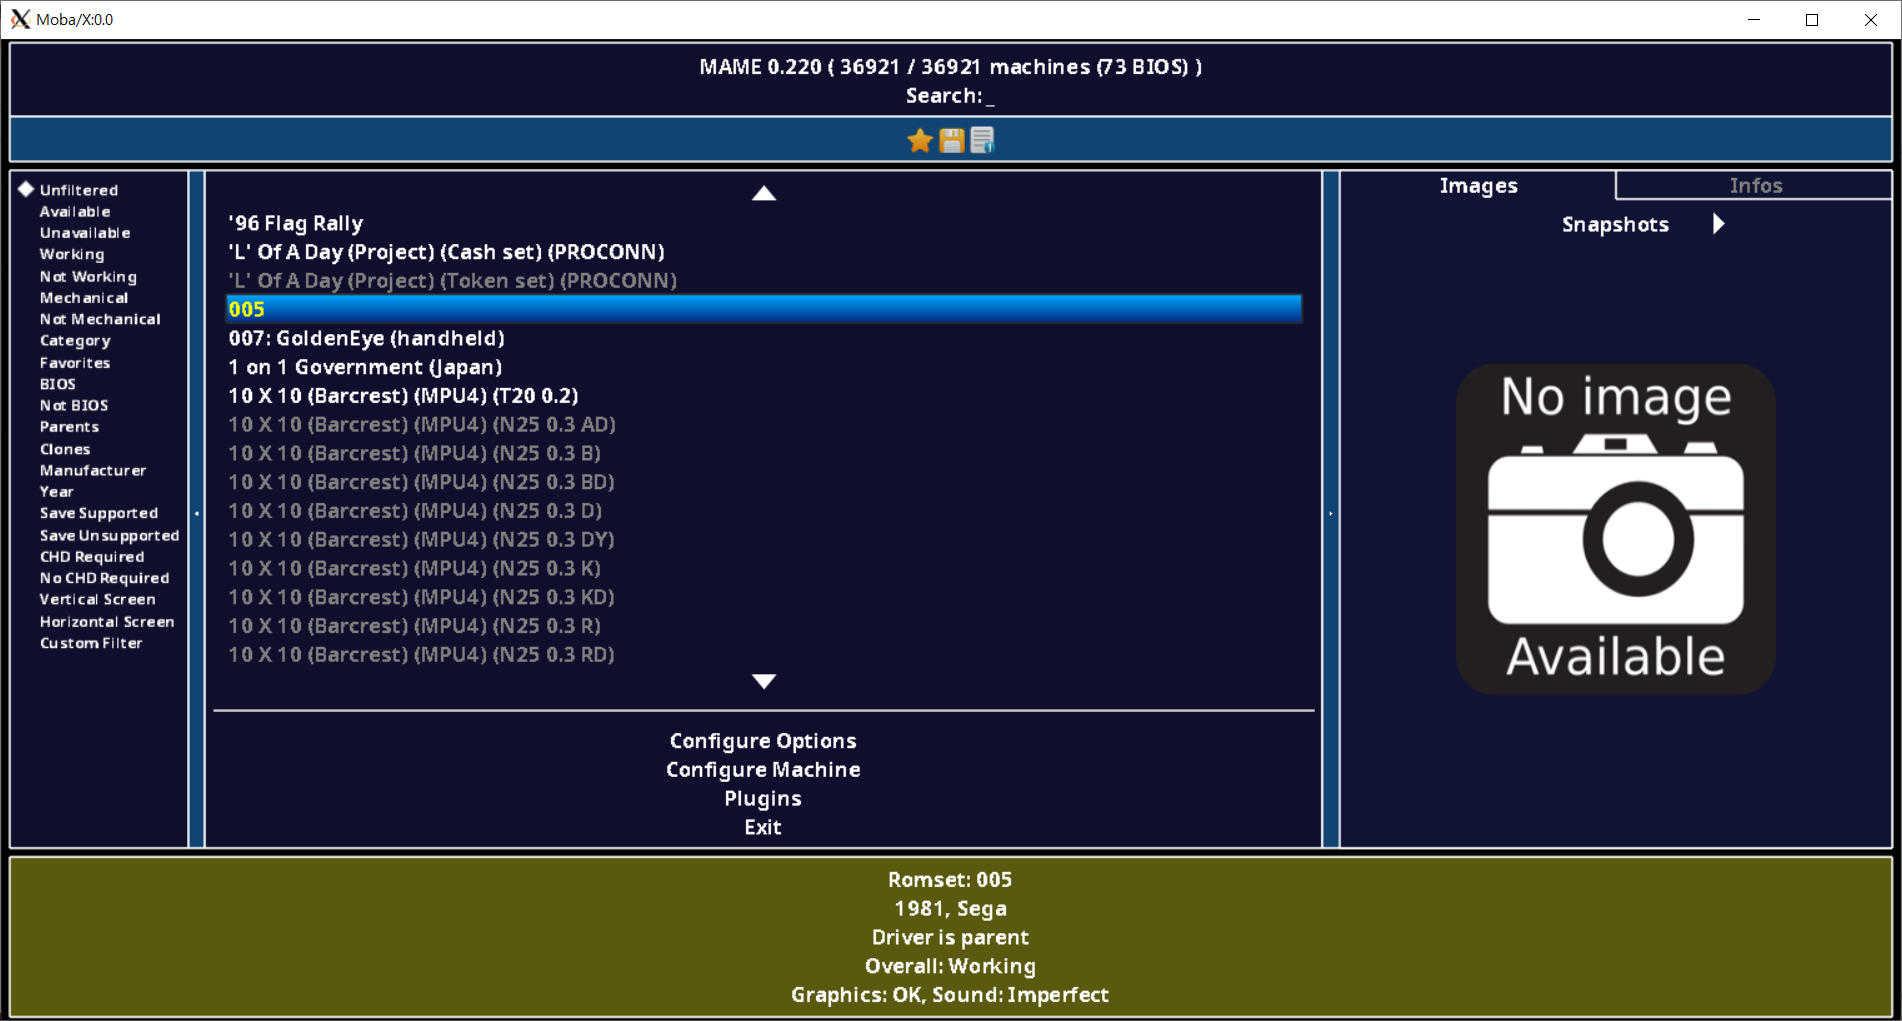Click the Moba/X window app icon
1902x1021 pixels.
[x=20, y=19]
